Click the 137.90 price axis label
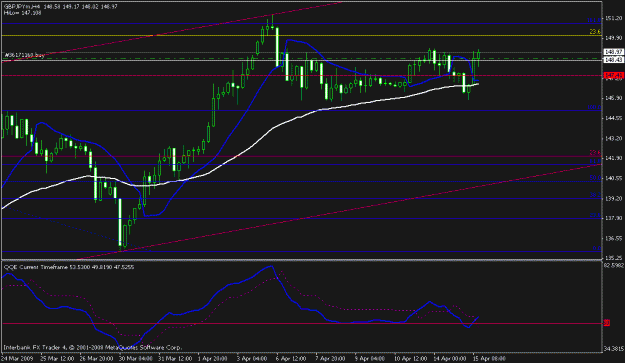This screenshot has height=363, width=625. [613, 218]
